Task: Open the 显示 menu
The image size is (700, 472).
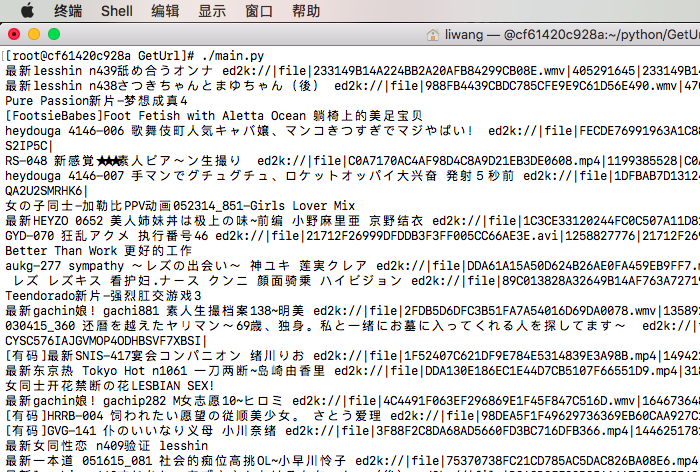Action: coord(212,11)
